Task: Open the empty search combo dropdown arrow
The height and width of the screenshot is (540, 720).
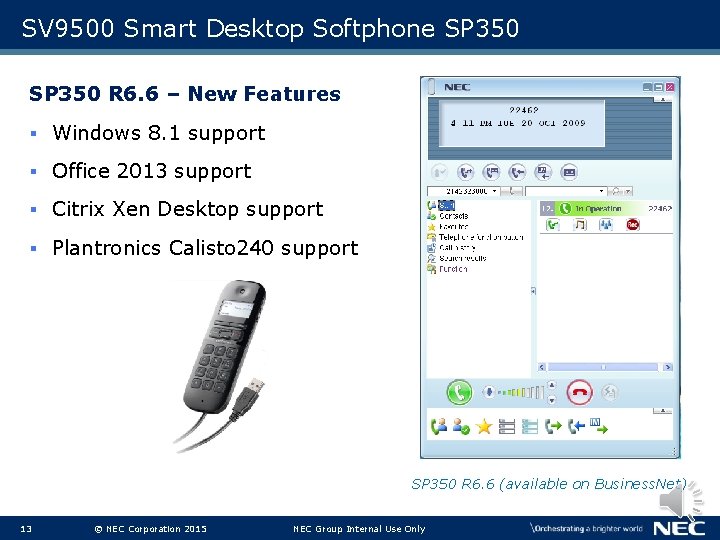Action: (601, 191)
